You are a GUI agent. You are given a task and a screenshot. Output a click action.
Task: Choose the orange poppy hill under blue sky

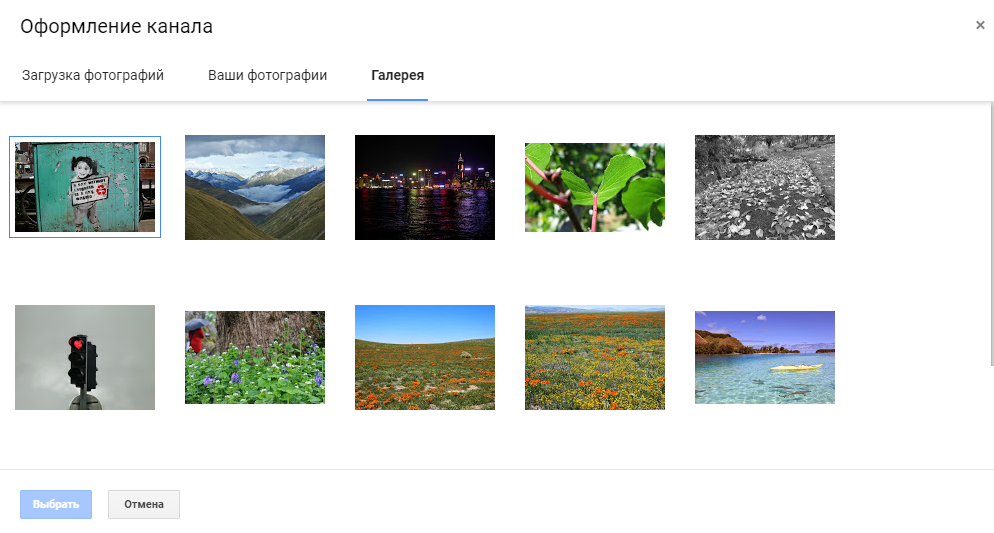point(425,357)
